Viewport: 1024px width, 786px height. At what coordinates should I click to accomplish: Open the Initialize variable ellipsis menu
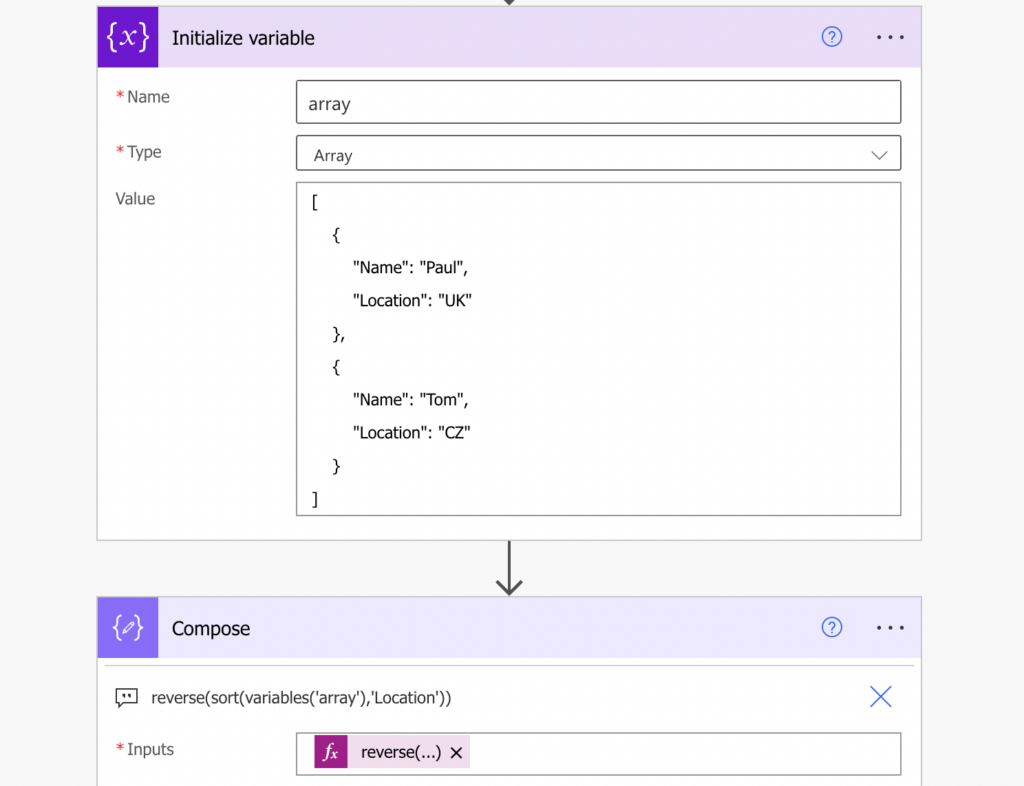click(889, 37)
